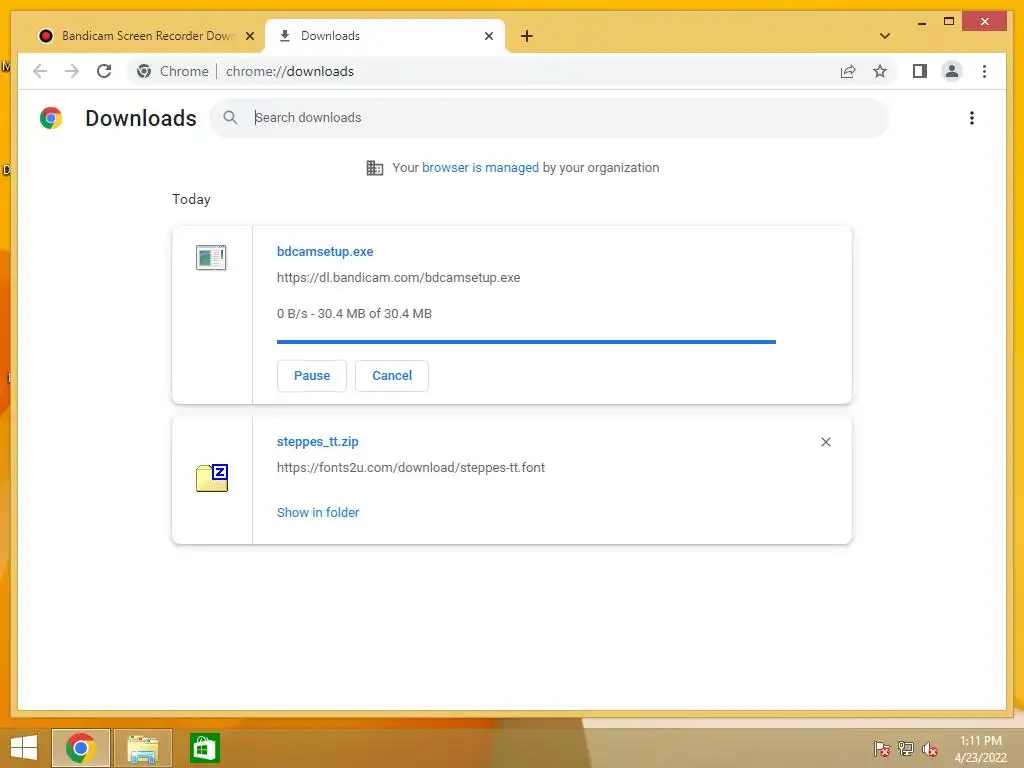Focus the Search downloads field
Image resolution: width=1024 pixels, height=768 pixels.
(x=549, y=118)
